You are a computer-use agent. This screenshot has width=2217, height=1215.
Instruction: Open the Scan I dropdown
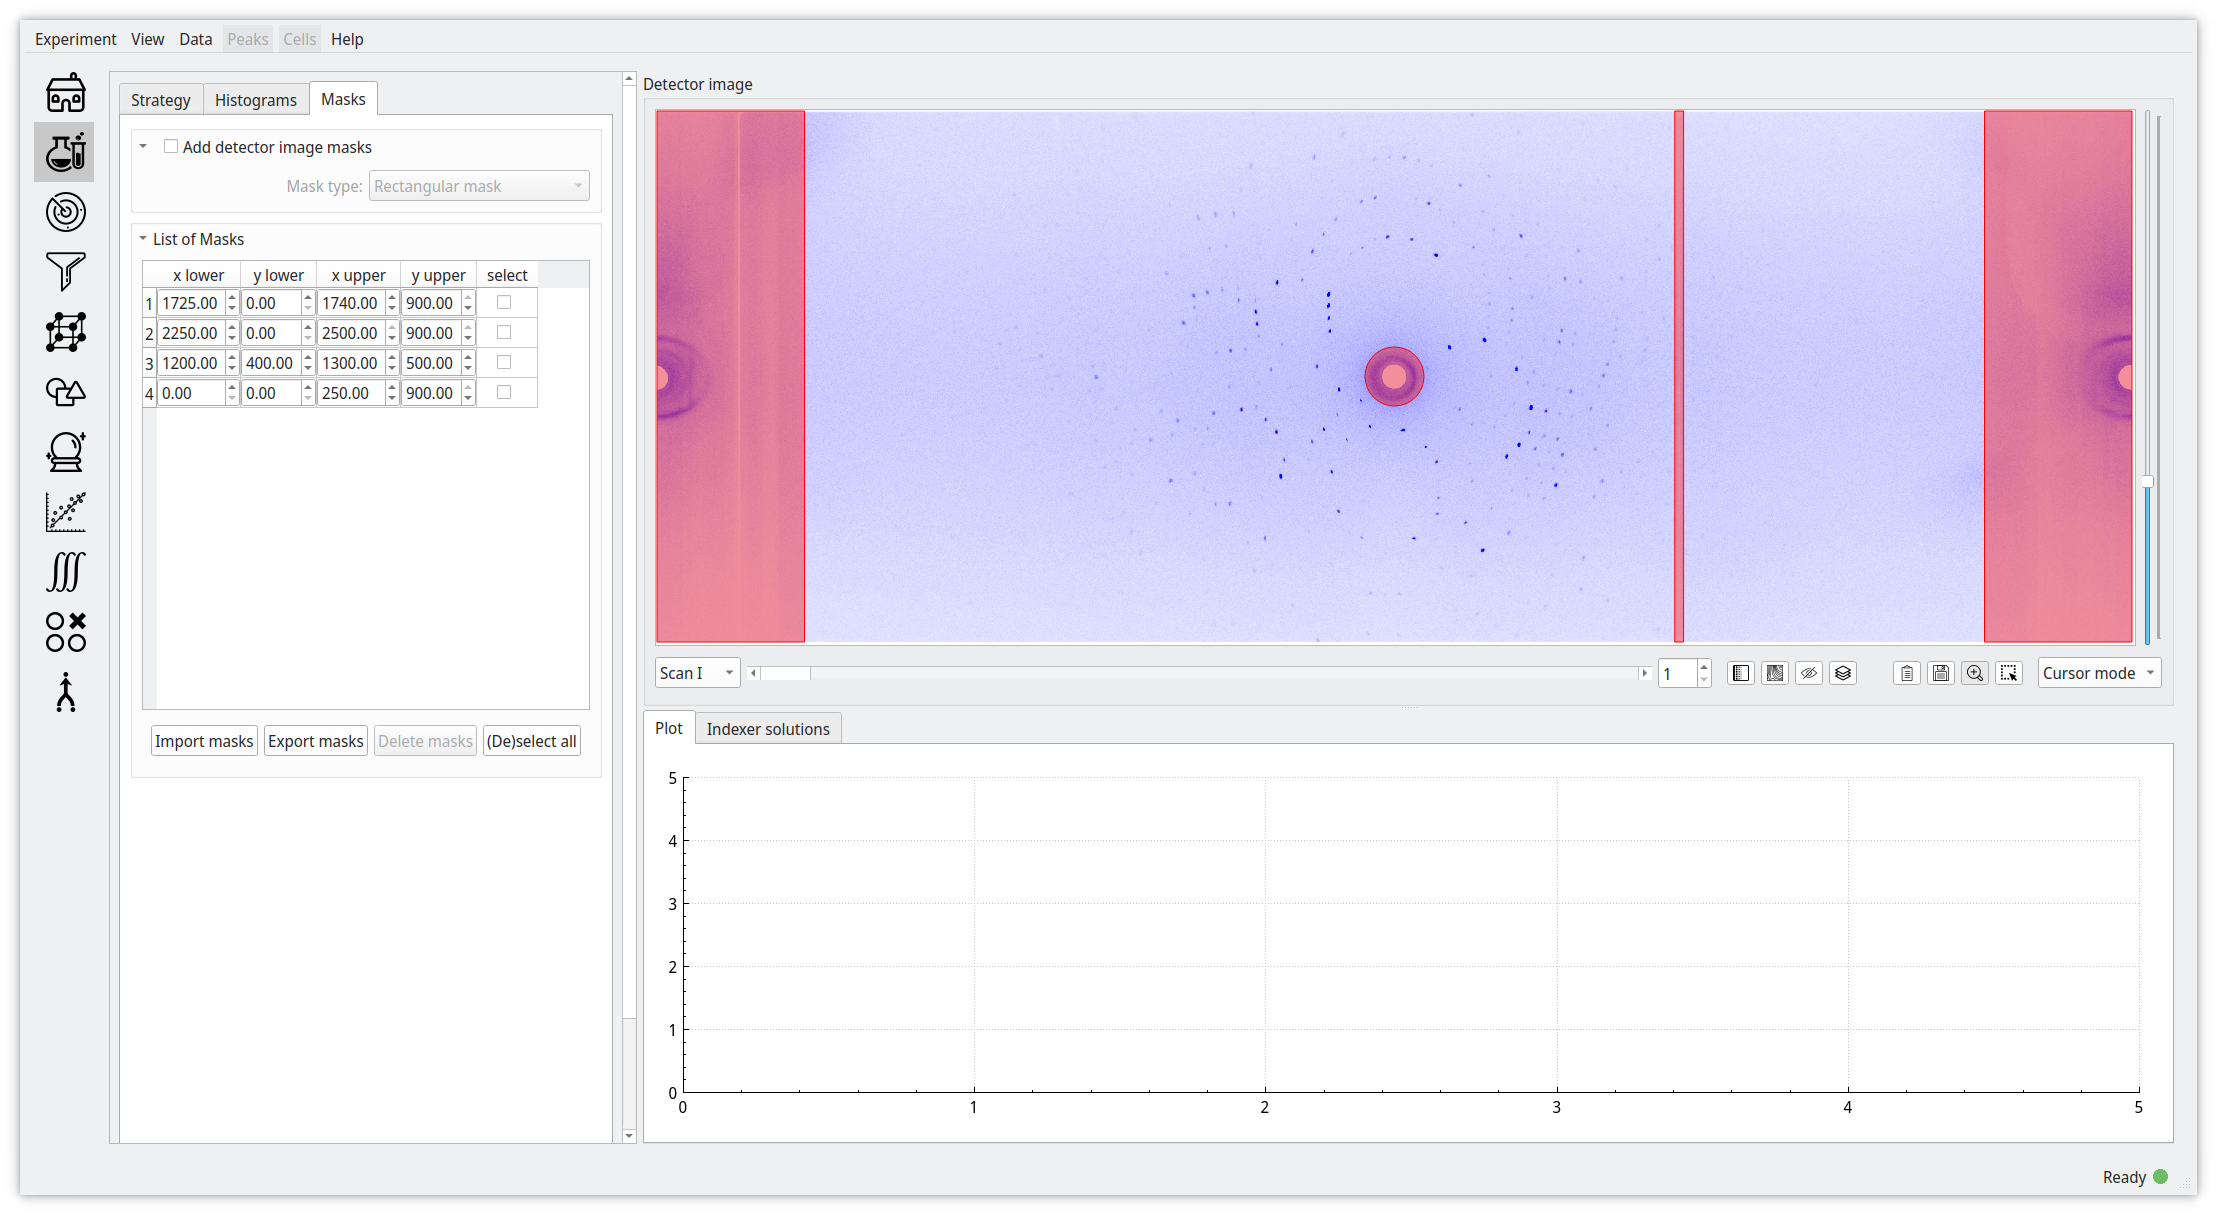pos(697,673)
